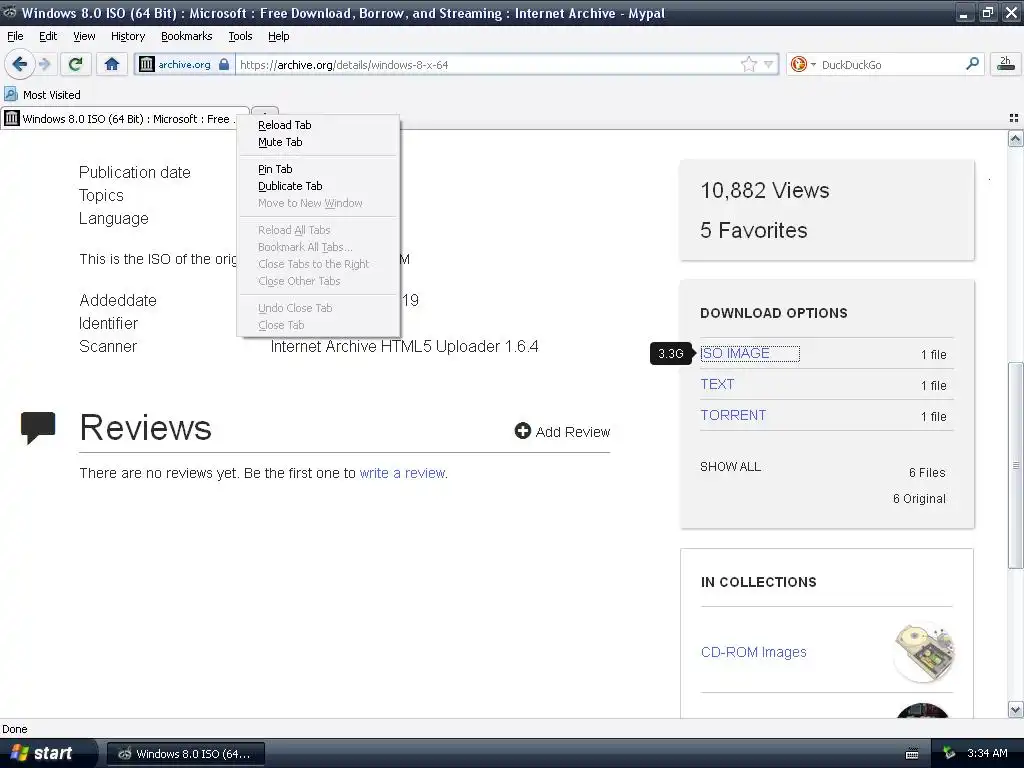
Task: Select the Mypal taskbar window button
Action: click(185, 754)
